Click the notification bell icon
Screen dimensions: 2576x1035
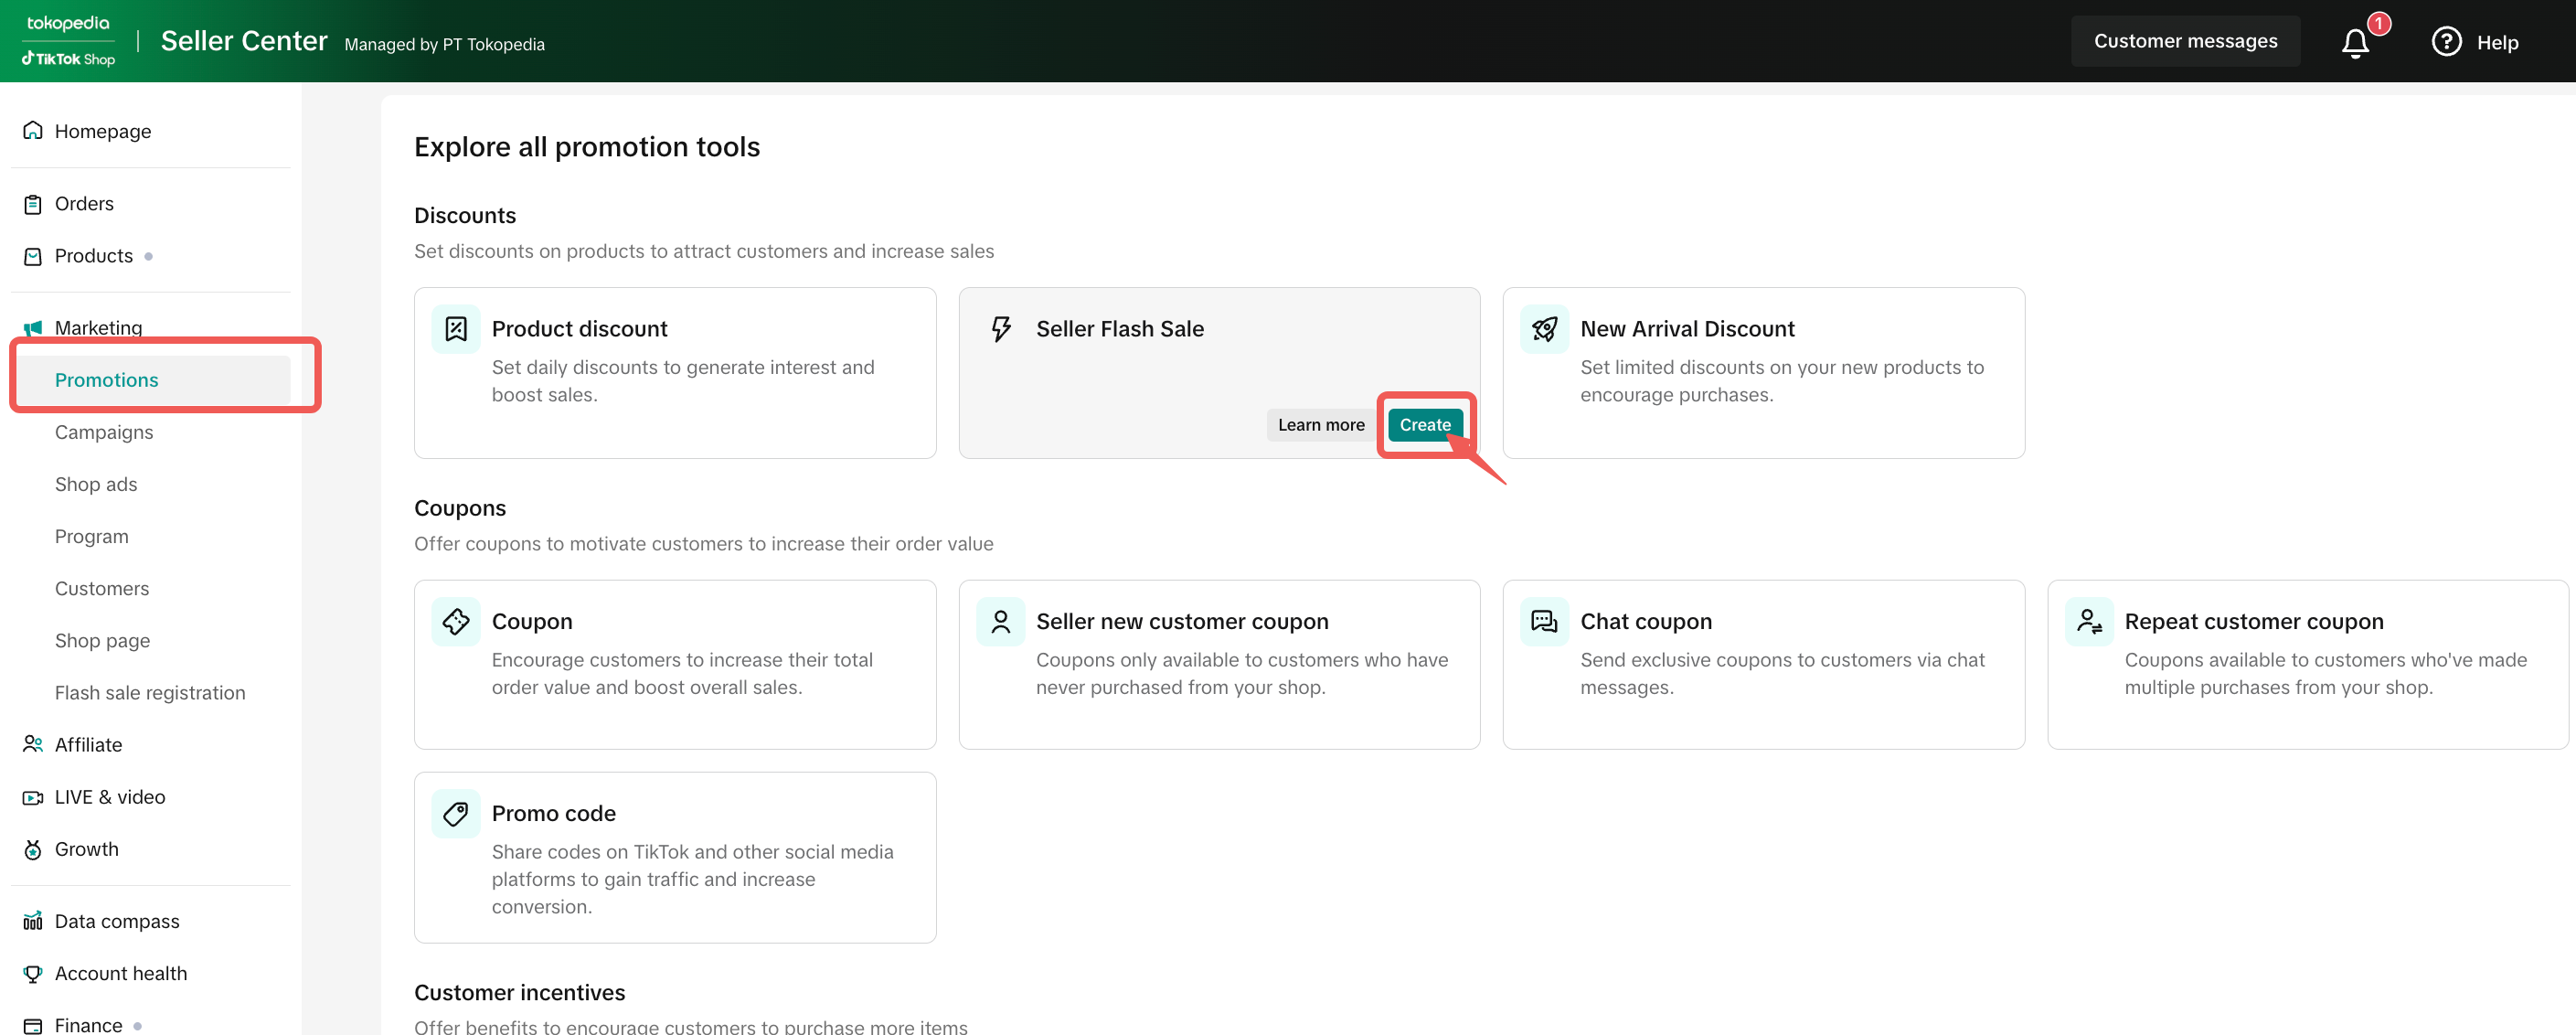click(2354, 43)
